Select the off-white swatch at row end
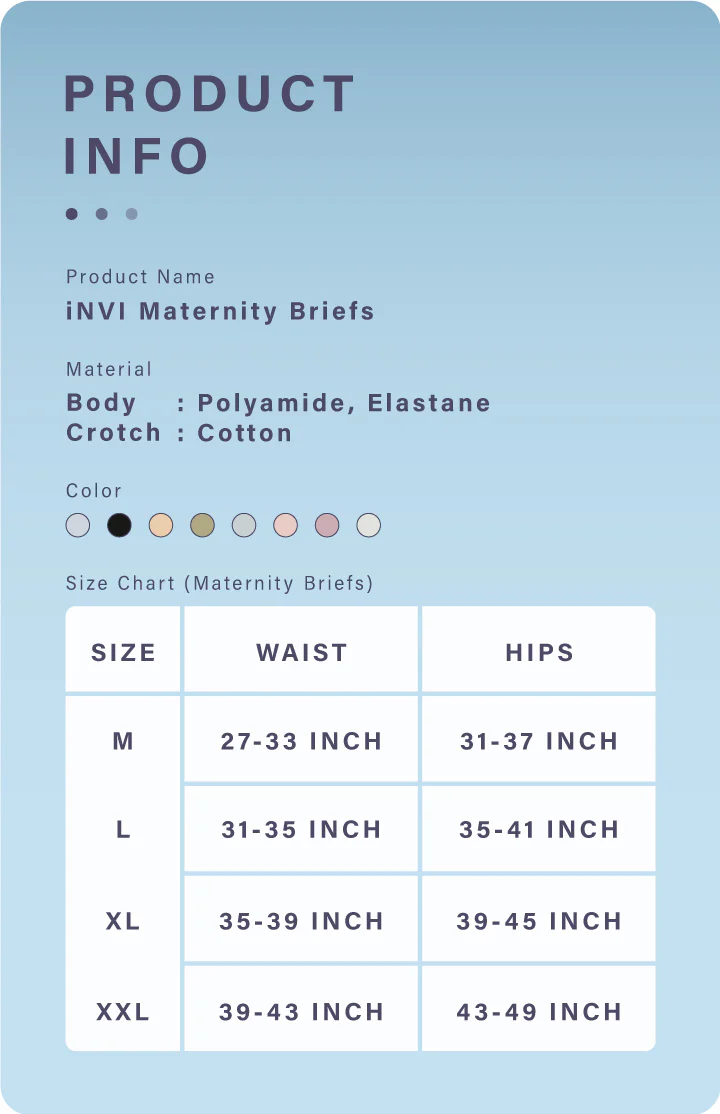Screen dimensions: 720x1114 tap(369, 525)
